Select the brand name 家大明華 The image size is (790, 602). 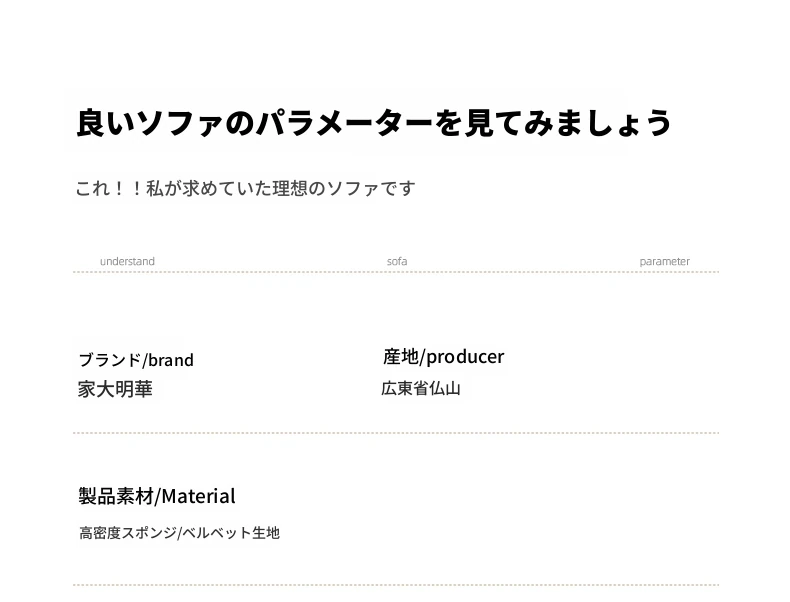click(x=115, y=389)
